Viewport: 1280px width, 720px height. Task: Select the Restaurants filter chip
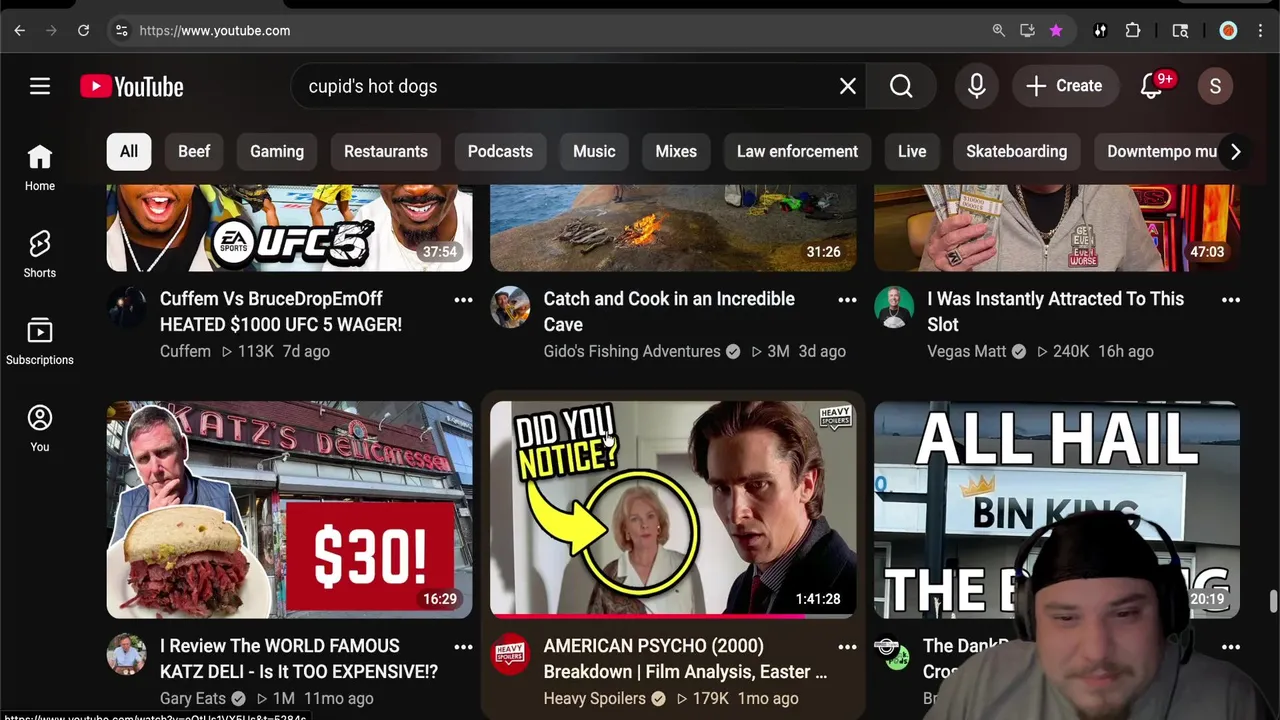tap(386, 151)
